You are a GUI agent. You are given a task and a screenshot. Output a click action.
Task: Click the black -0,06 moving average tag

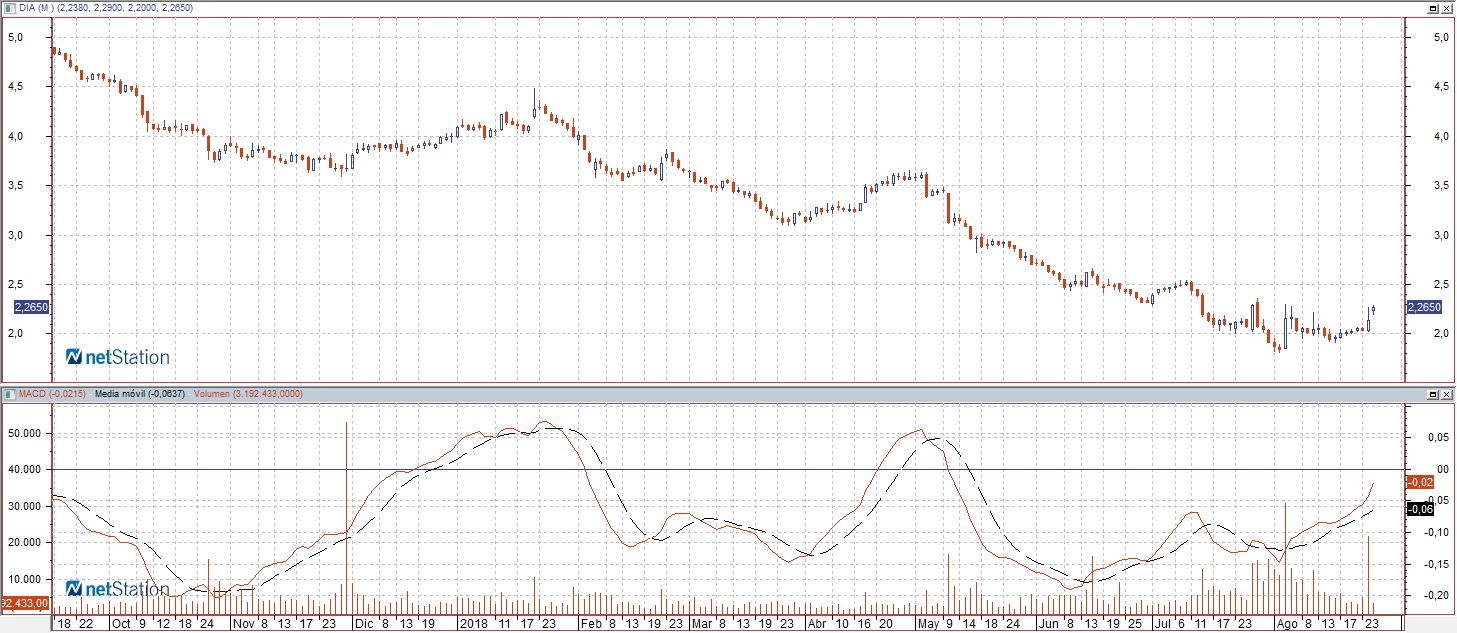[1421, 509]
